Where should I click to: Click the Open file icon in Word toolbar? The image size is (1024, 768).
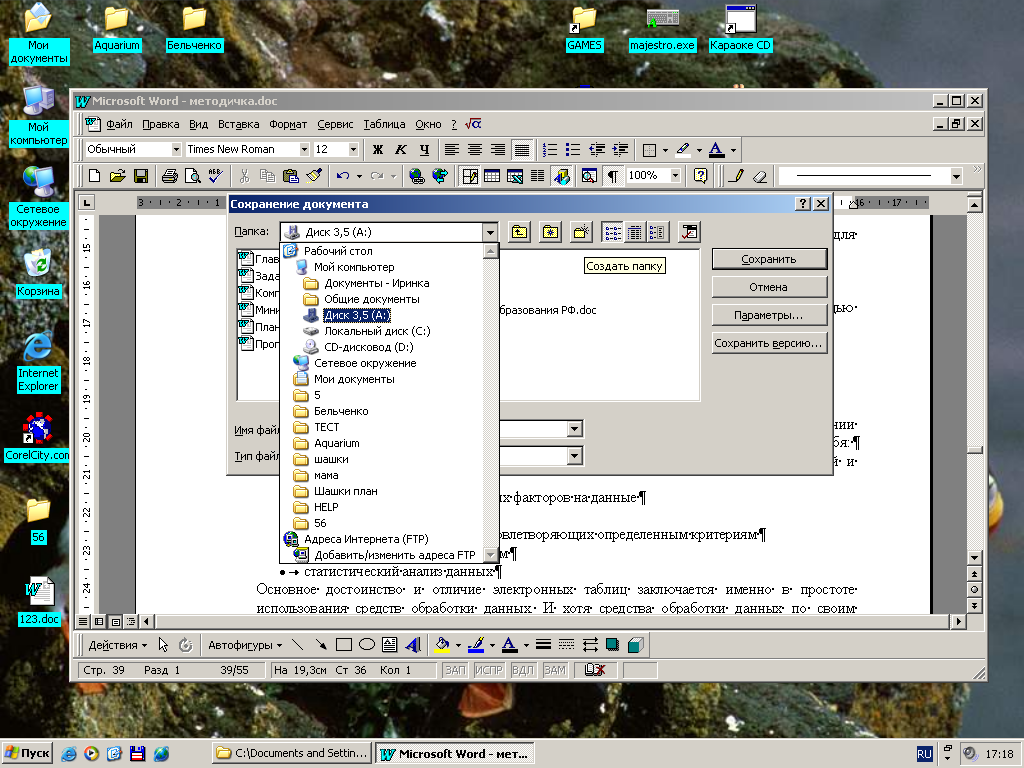[118, 176]
